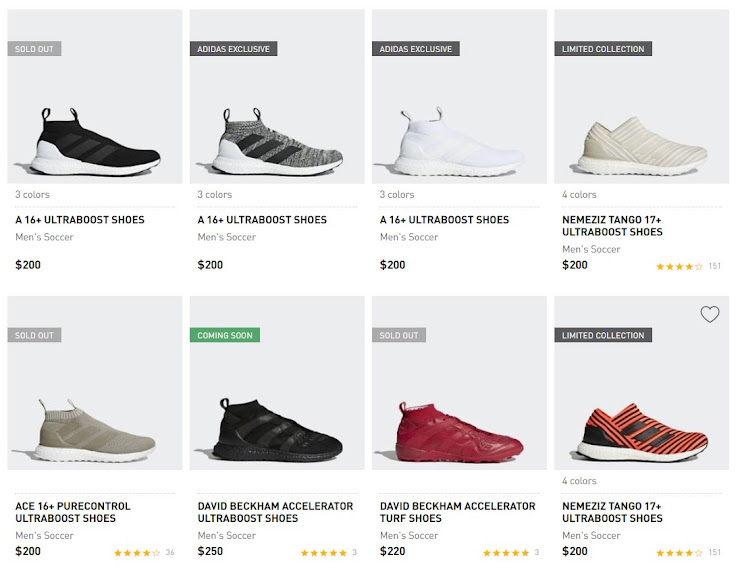Screen dimensions: 738x574
Task: Click the five-star rating of Beckham Ultraboost Shoes
Action: click(x=324, y=552)
